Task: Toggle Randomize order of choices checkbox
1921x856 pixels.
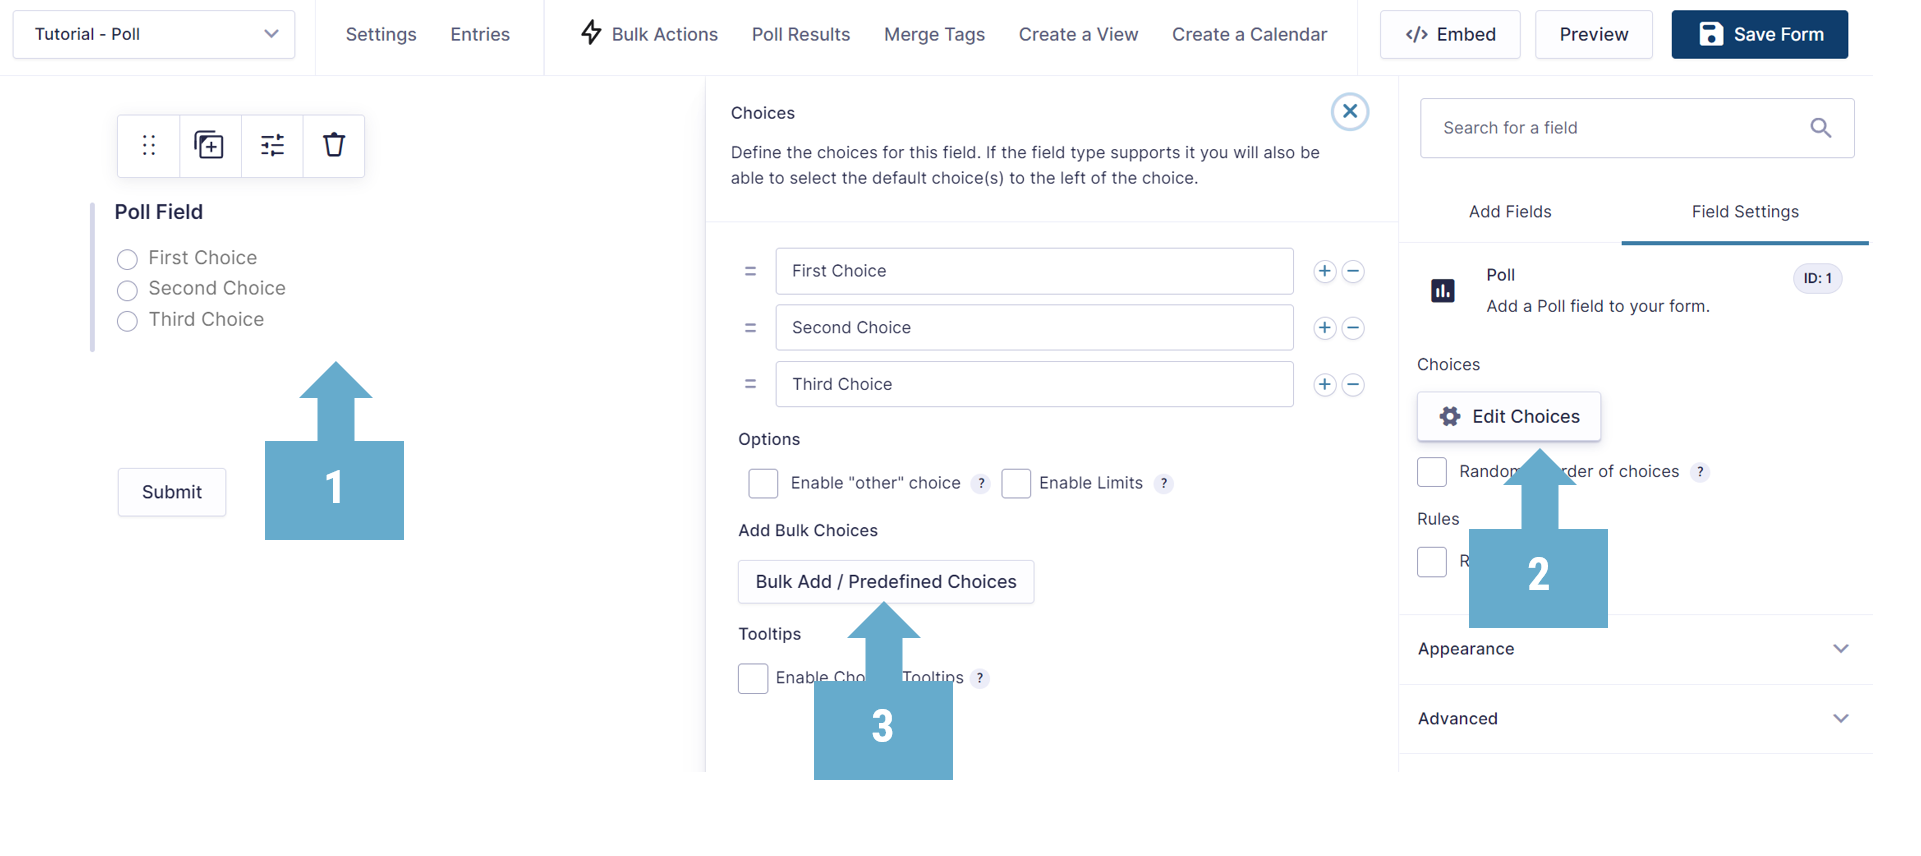Action: (1432, 472)
